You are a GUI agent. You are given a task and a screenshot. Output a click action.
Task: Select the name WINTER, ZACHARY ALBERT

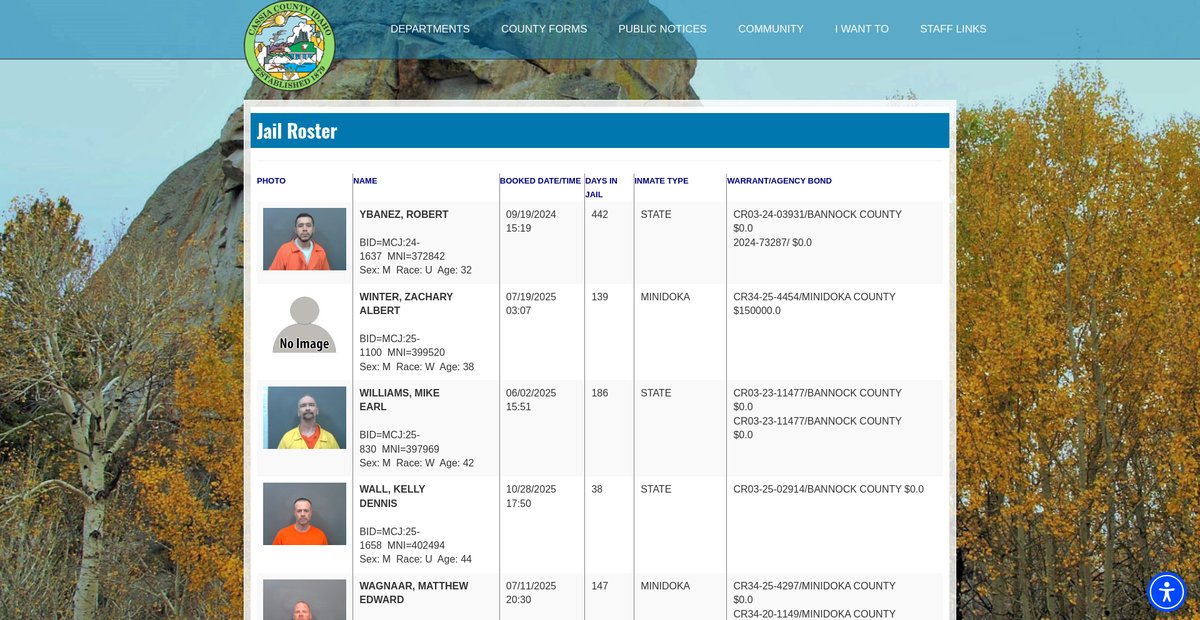tap(406, 304)
